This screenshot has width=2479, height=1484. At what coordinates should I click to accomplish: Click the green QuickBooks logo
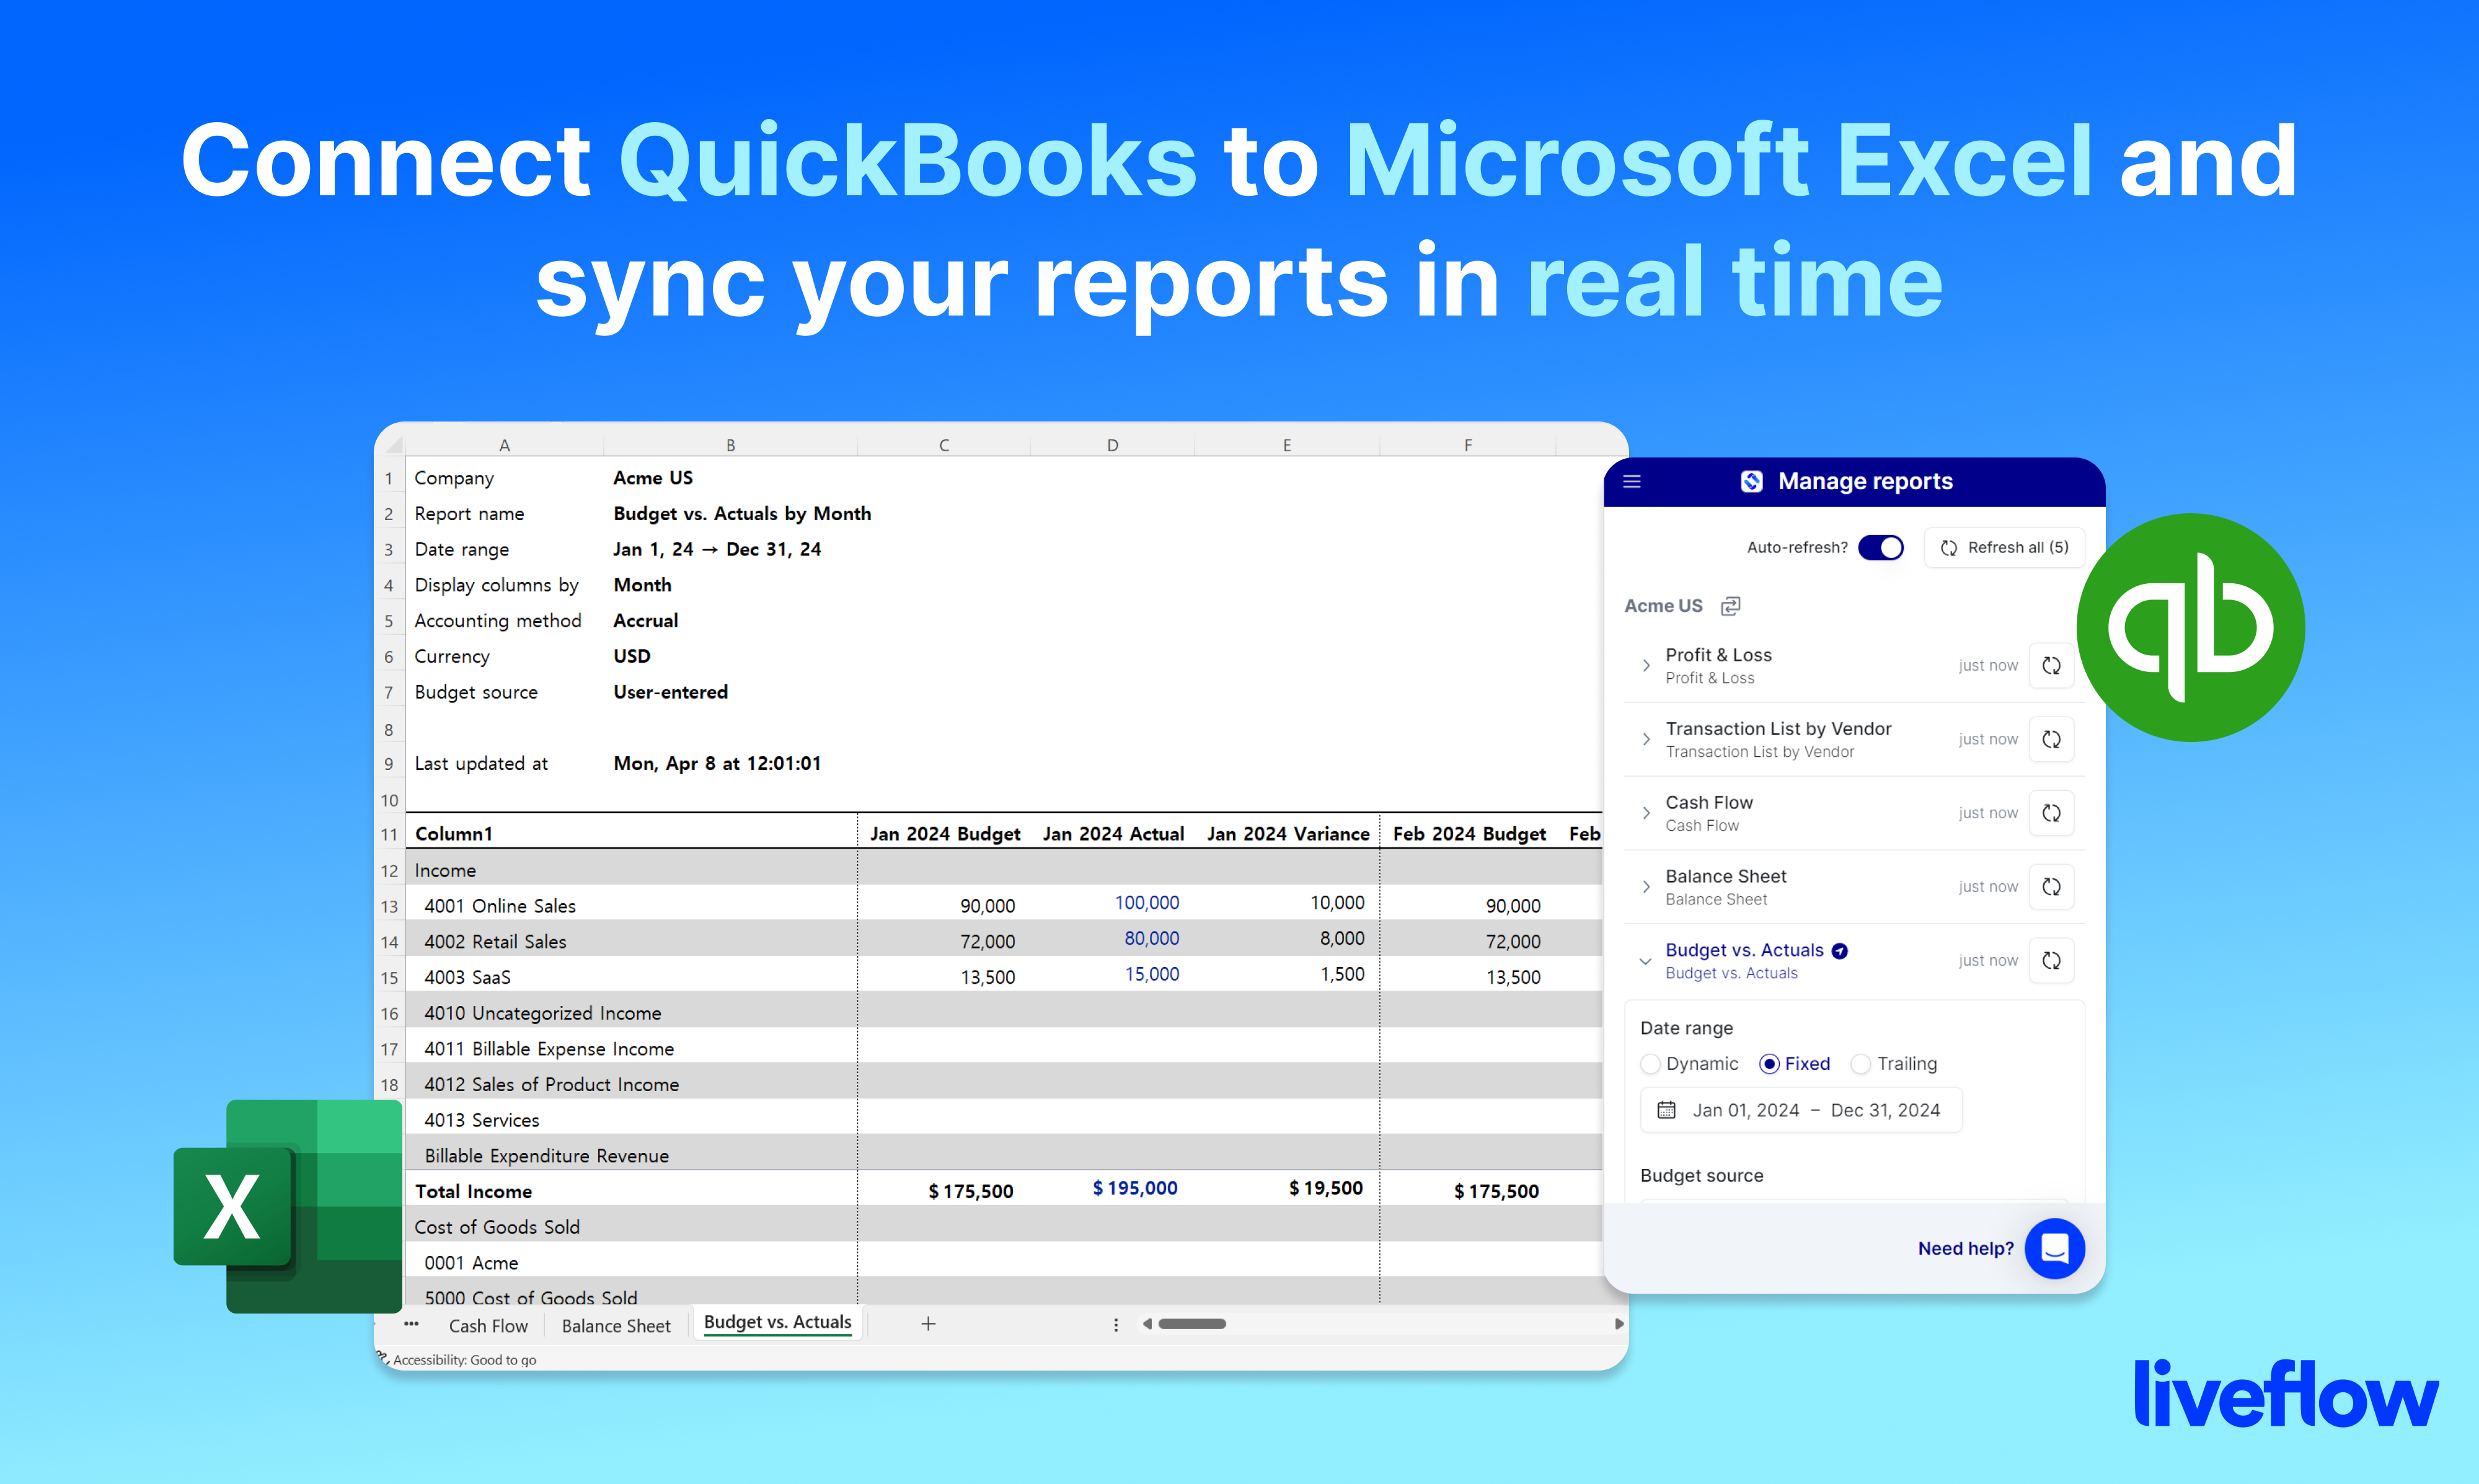tap(2191, 628)
